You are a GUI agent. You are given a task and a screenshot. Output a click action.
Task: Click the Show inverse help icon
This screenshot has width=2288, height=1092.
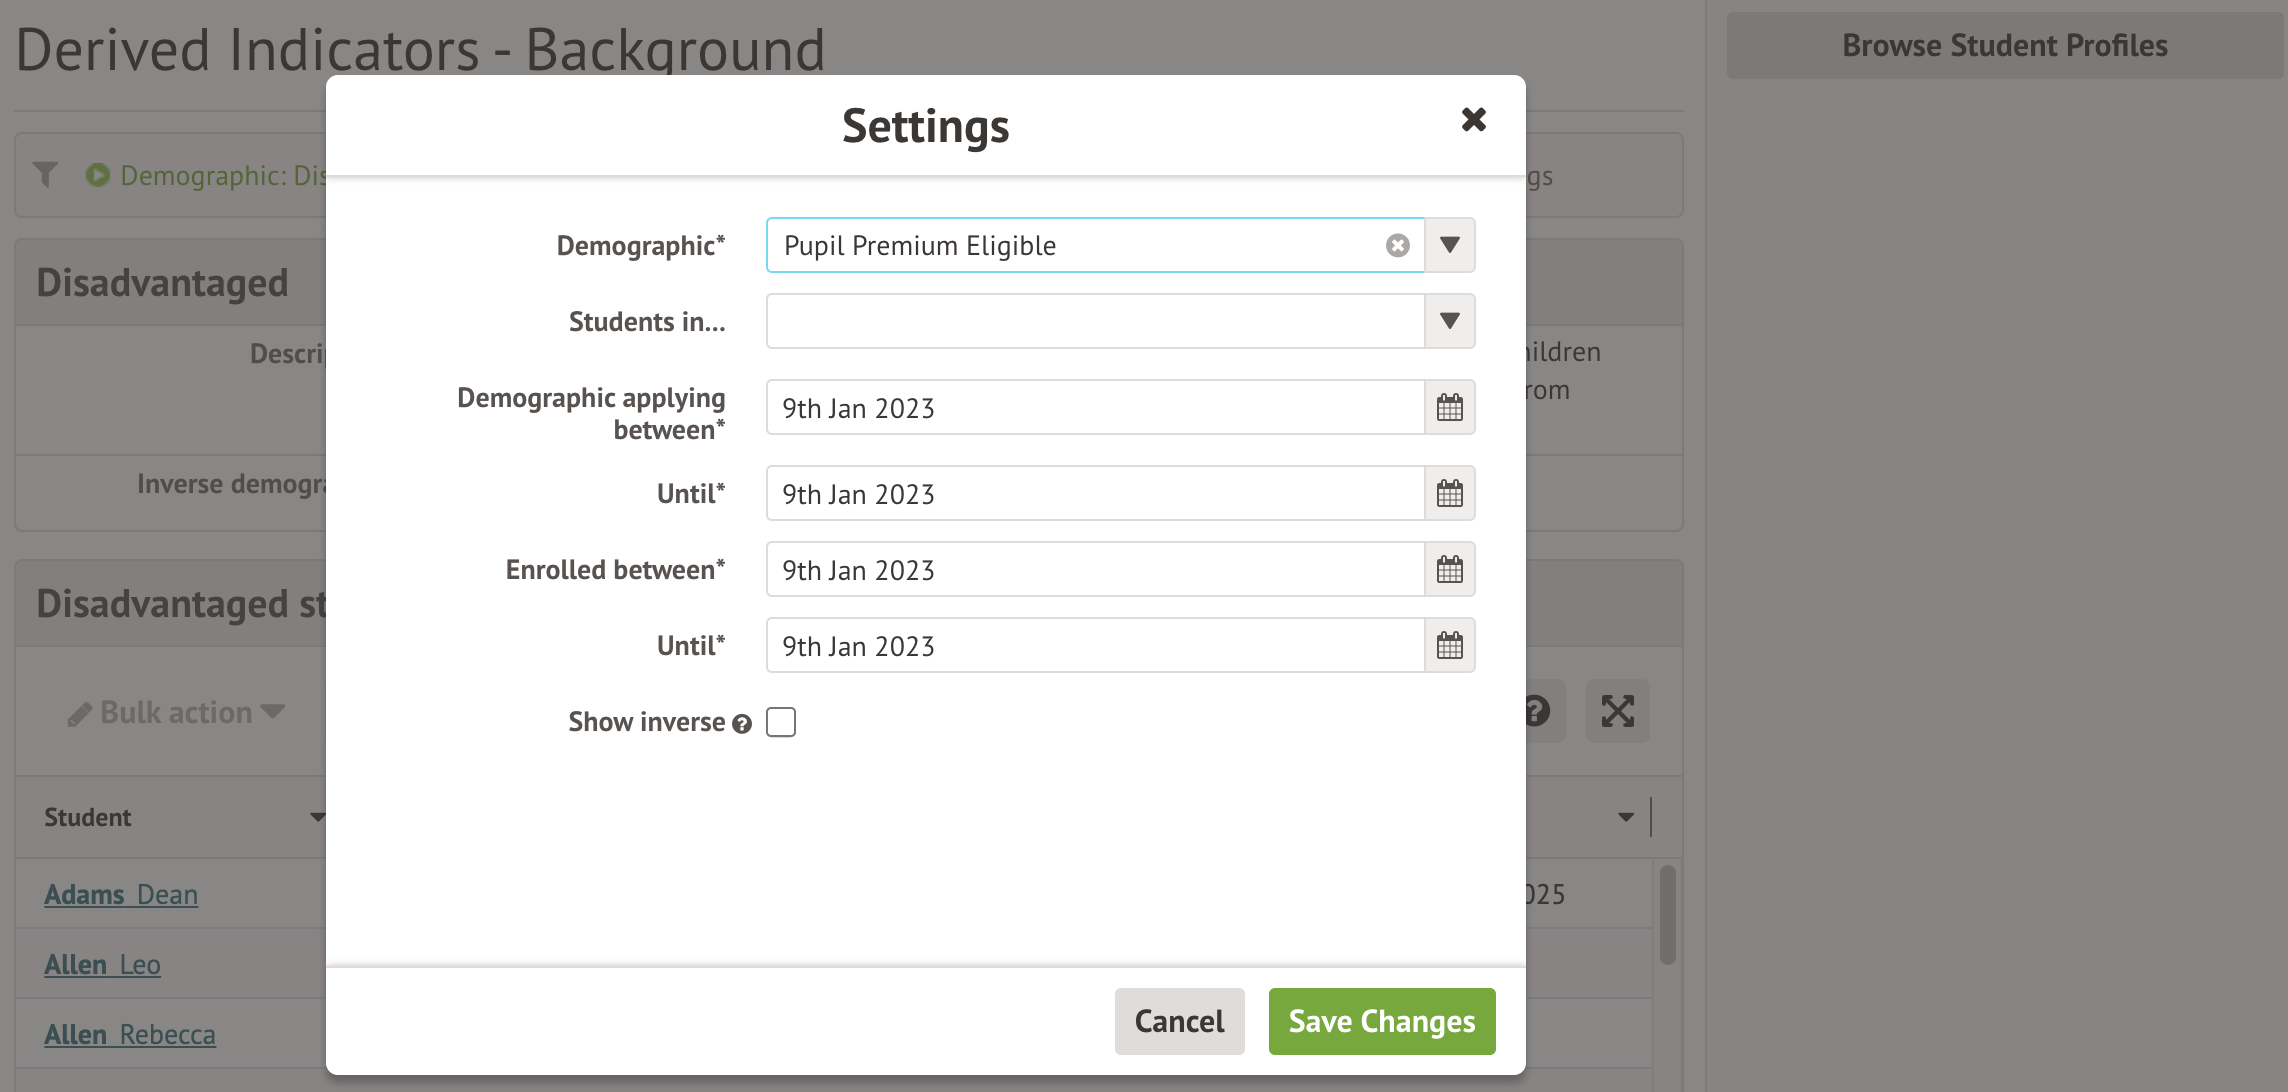(x=741, y=724)
